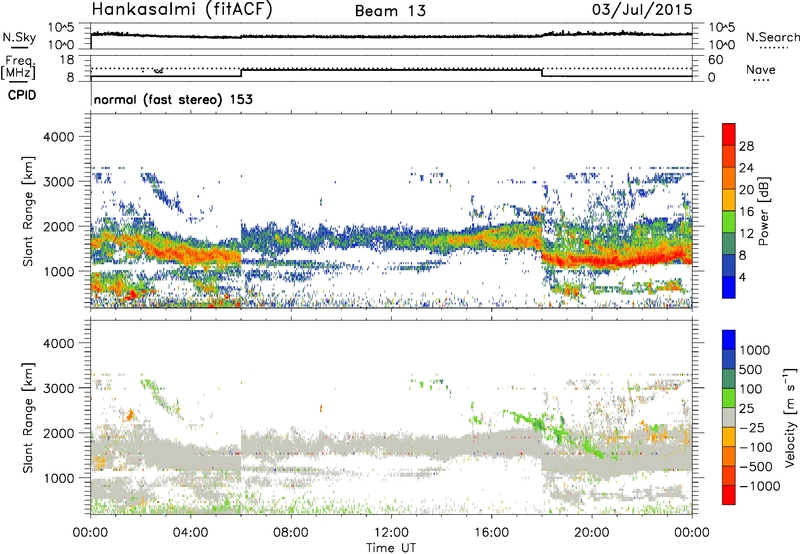Click the 4 tick on power colorbar
Viewport: 800px width, 554px height.
(x=742, y=277)
